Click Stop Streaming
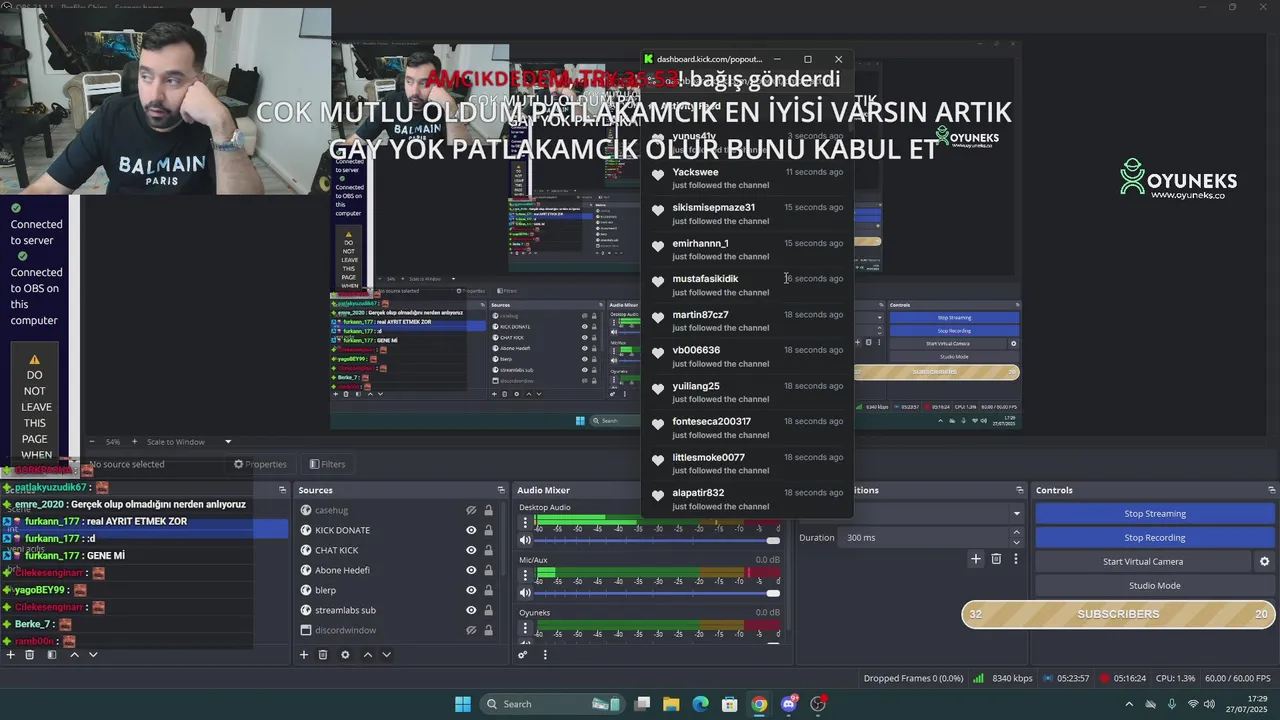 [1154, 514]
